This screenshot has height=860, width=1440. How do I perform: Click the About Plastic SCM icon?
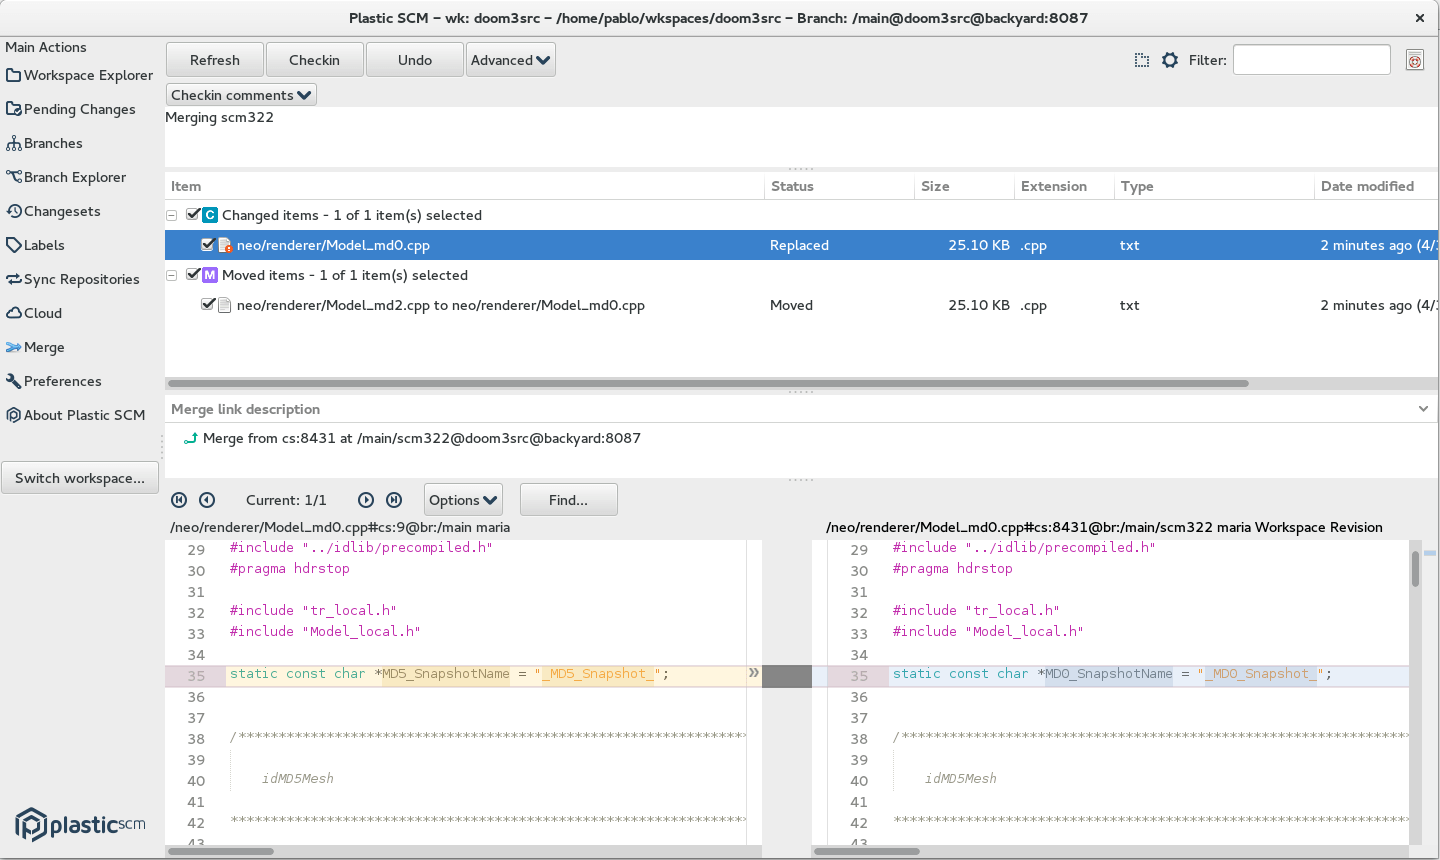(14, 415)
